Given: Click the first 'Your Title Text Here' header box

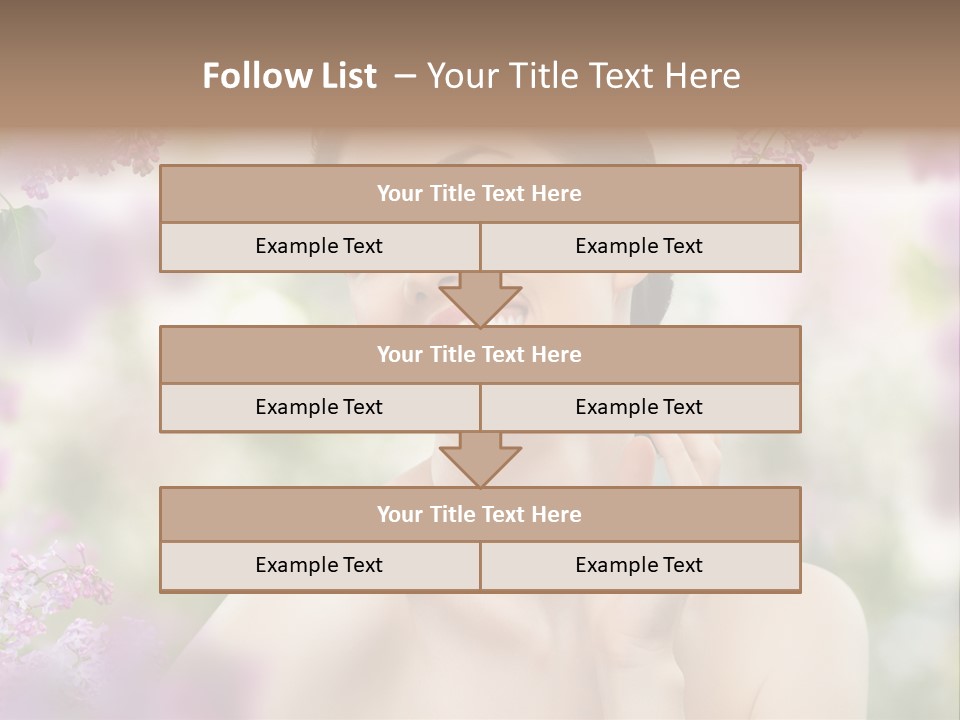Looking at the screenshot, I should point(479,194).
